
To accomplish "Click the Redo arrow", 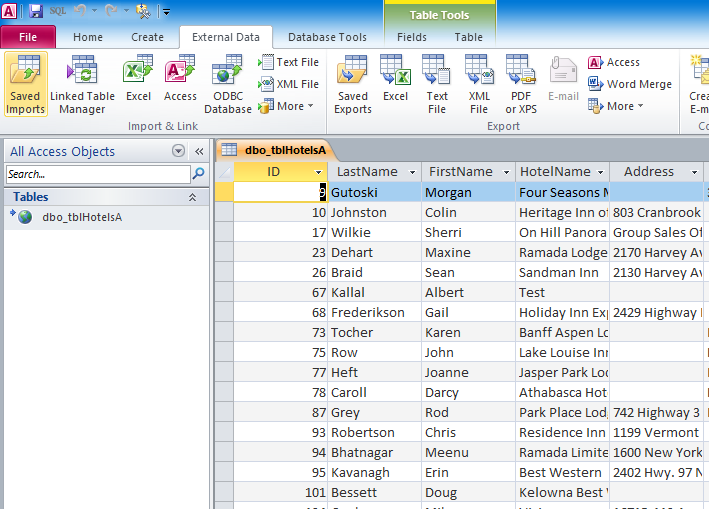I will [x=111, y=10].
